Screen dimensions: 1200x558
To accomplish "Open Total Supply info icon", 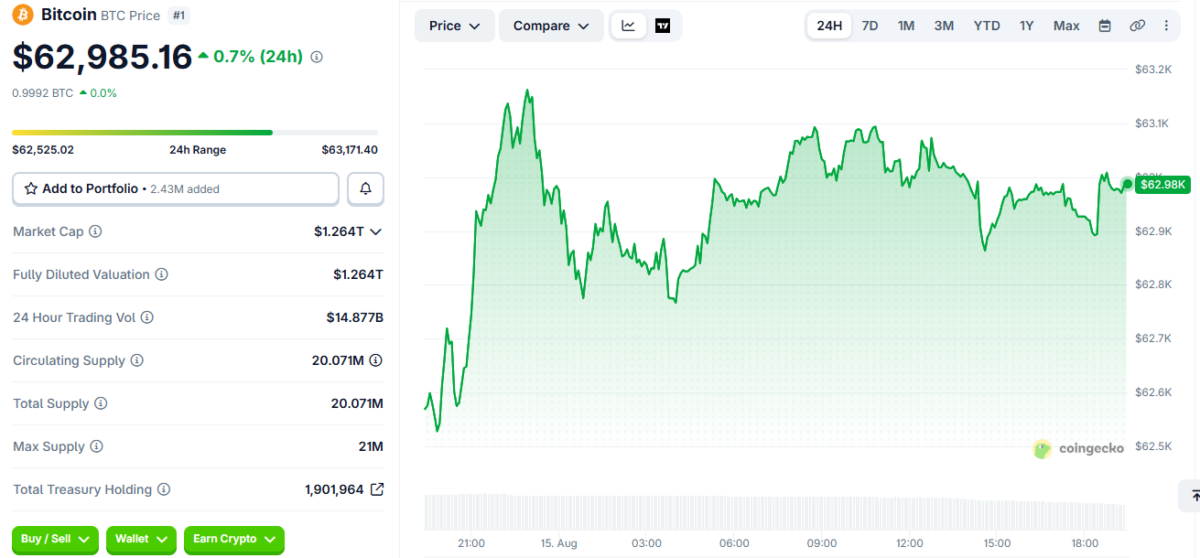I will [x=101, y=403].
